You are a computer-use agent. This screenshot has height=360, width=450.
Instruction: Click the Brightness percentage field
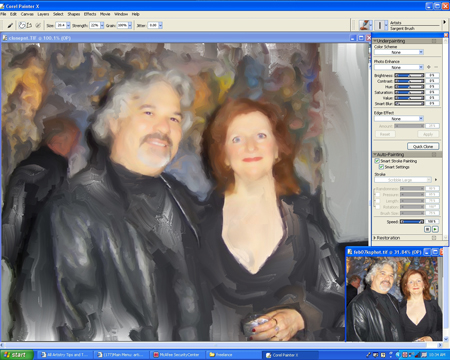coord(432,75)
